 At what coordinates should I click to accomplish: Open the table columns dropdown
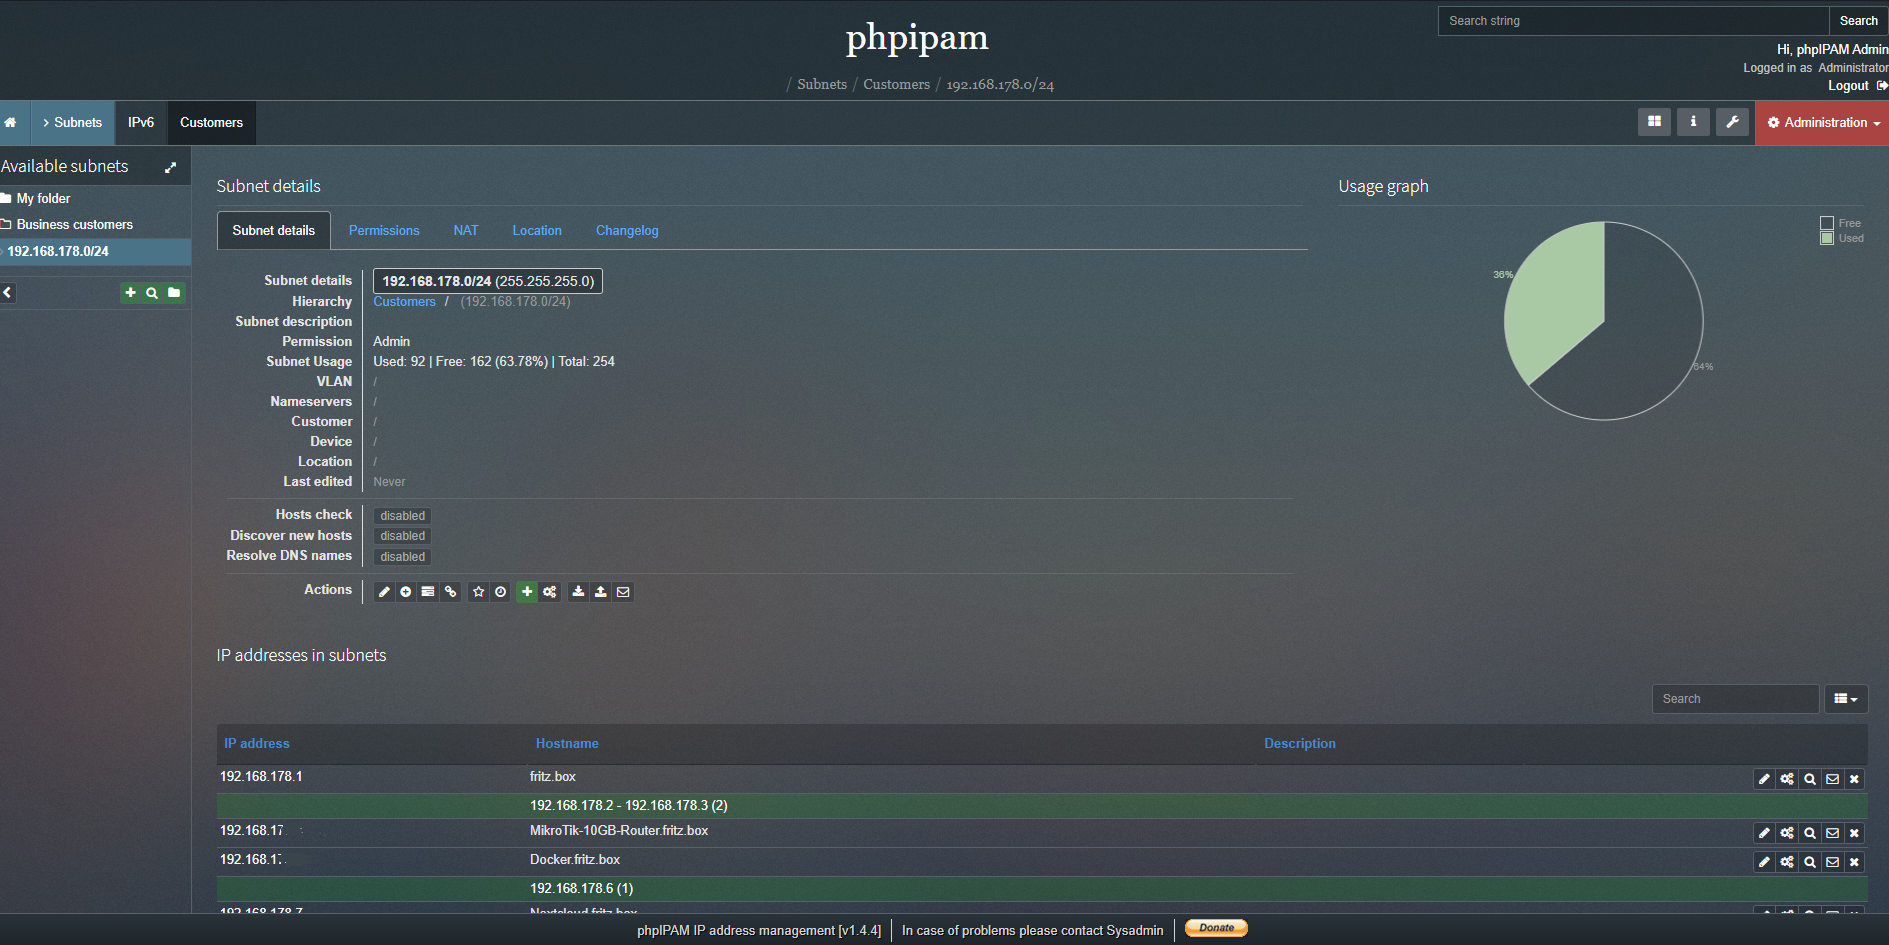coord(1846,699)
